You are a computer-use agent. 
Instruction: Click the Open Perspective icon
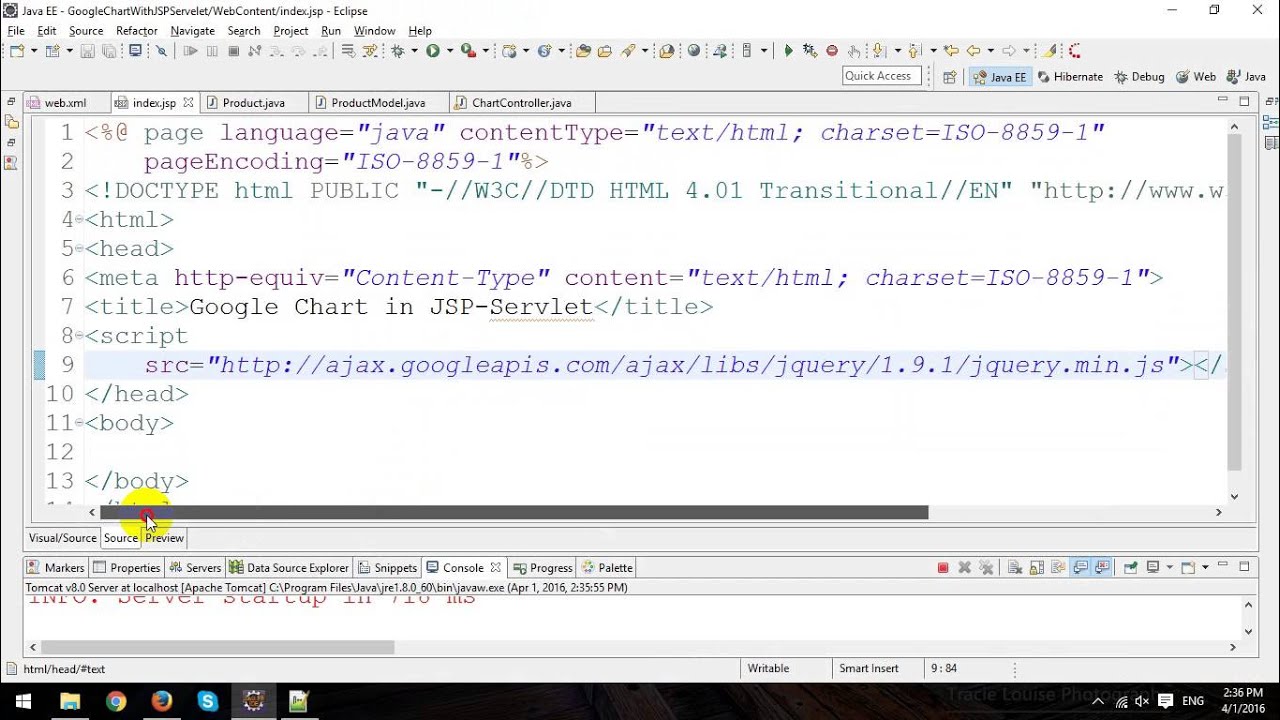(950, 77)
